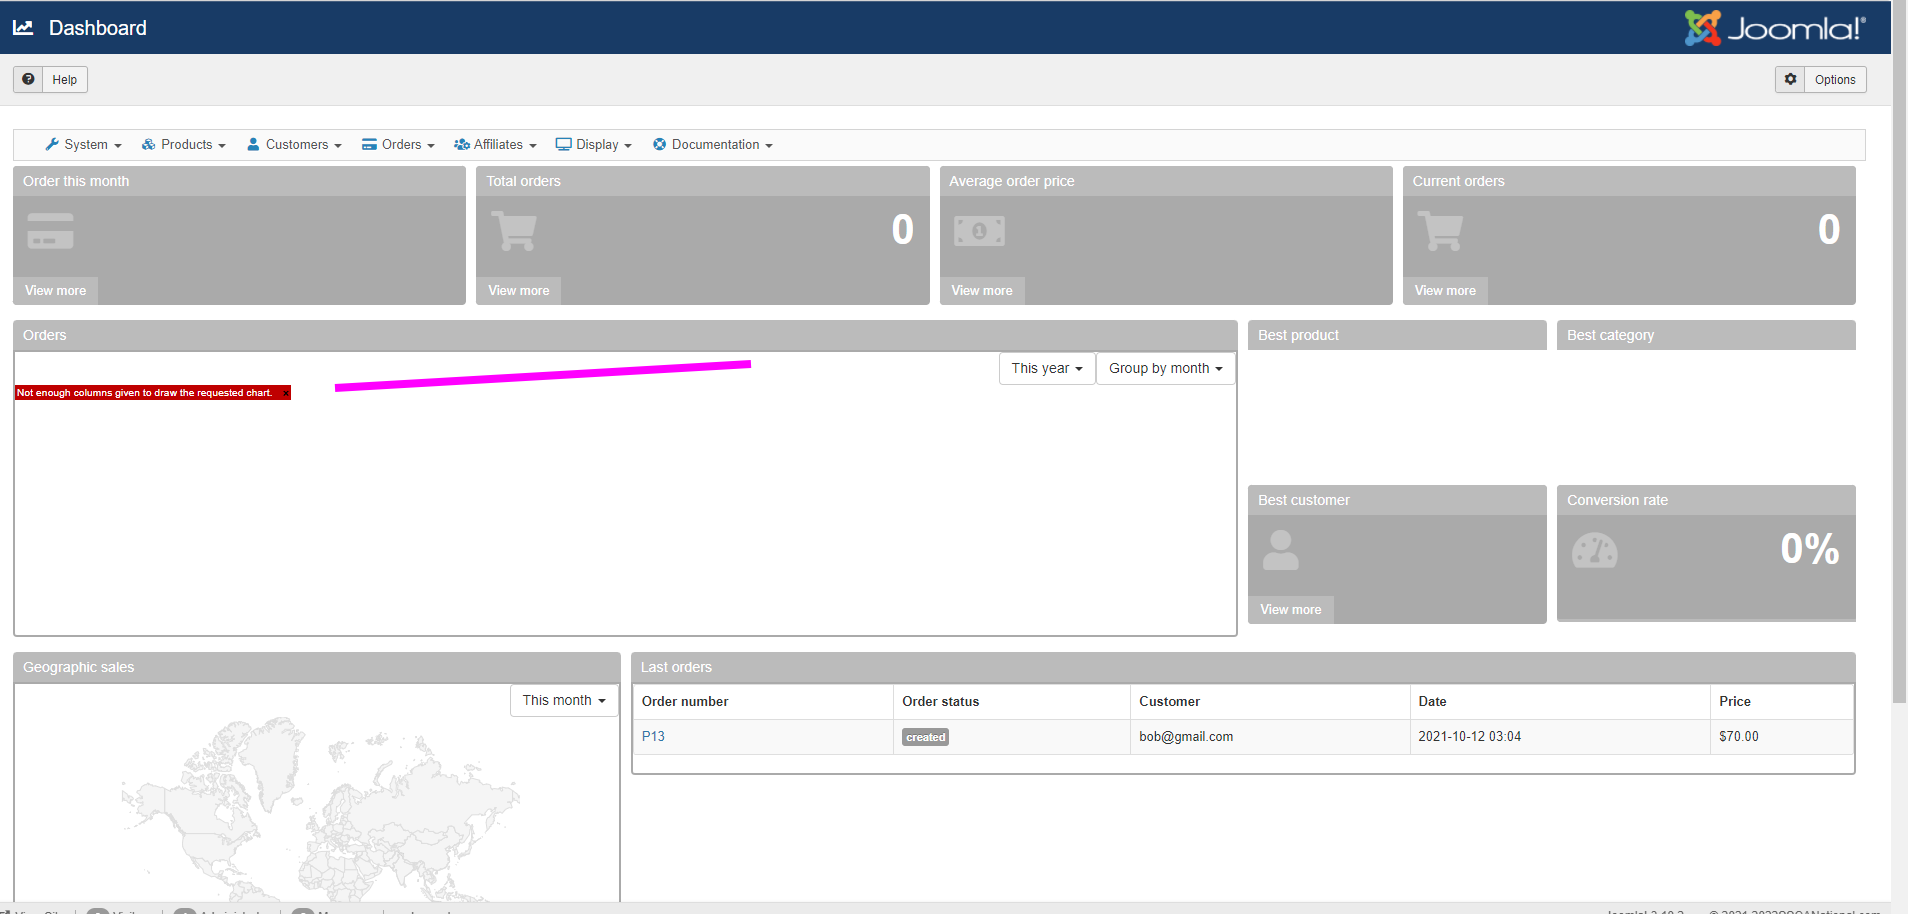Click the cart icon in Total orders
Image resolution: width=1908 pixels, height=914 pixels.
514,231
